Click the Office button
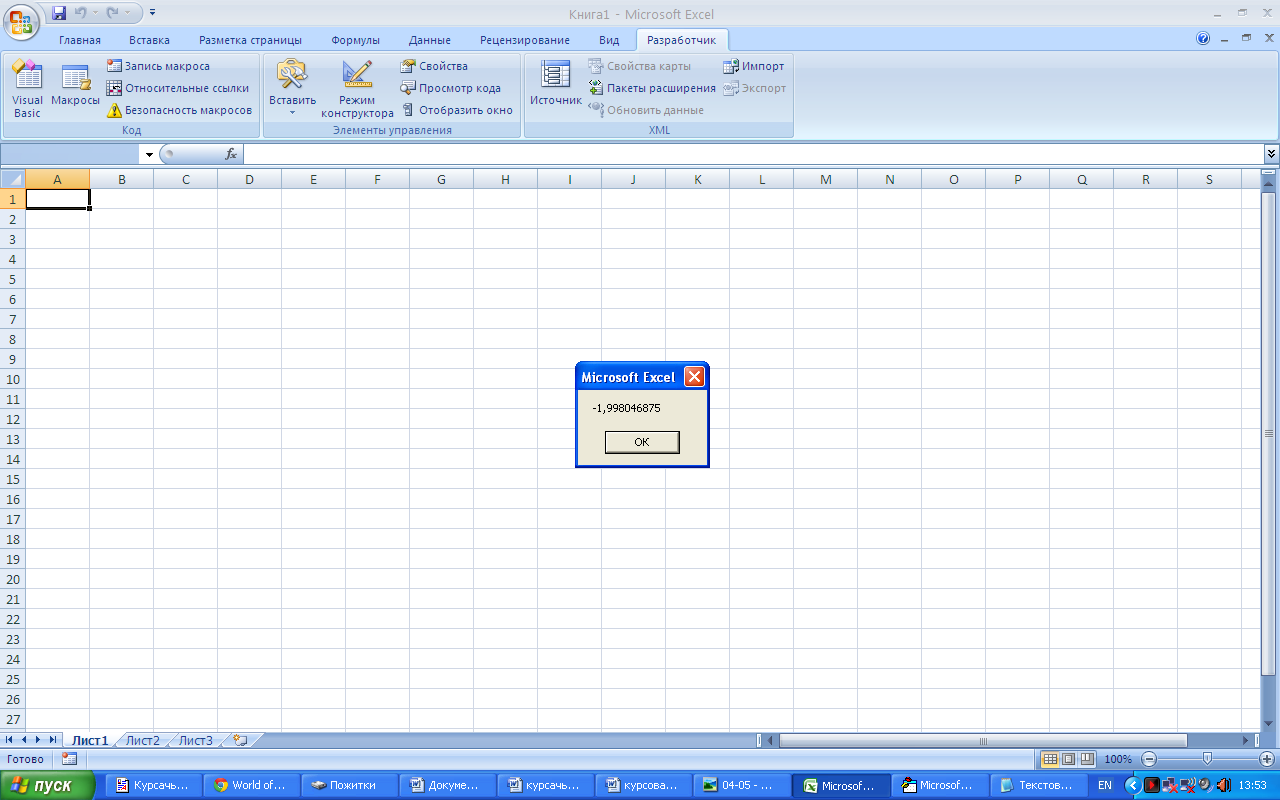Viewport: 1280px width, 800px height. tap(21, 20)
